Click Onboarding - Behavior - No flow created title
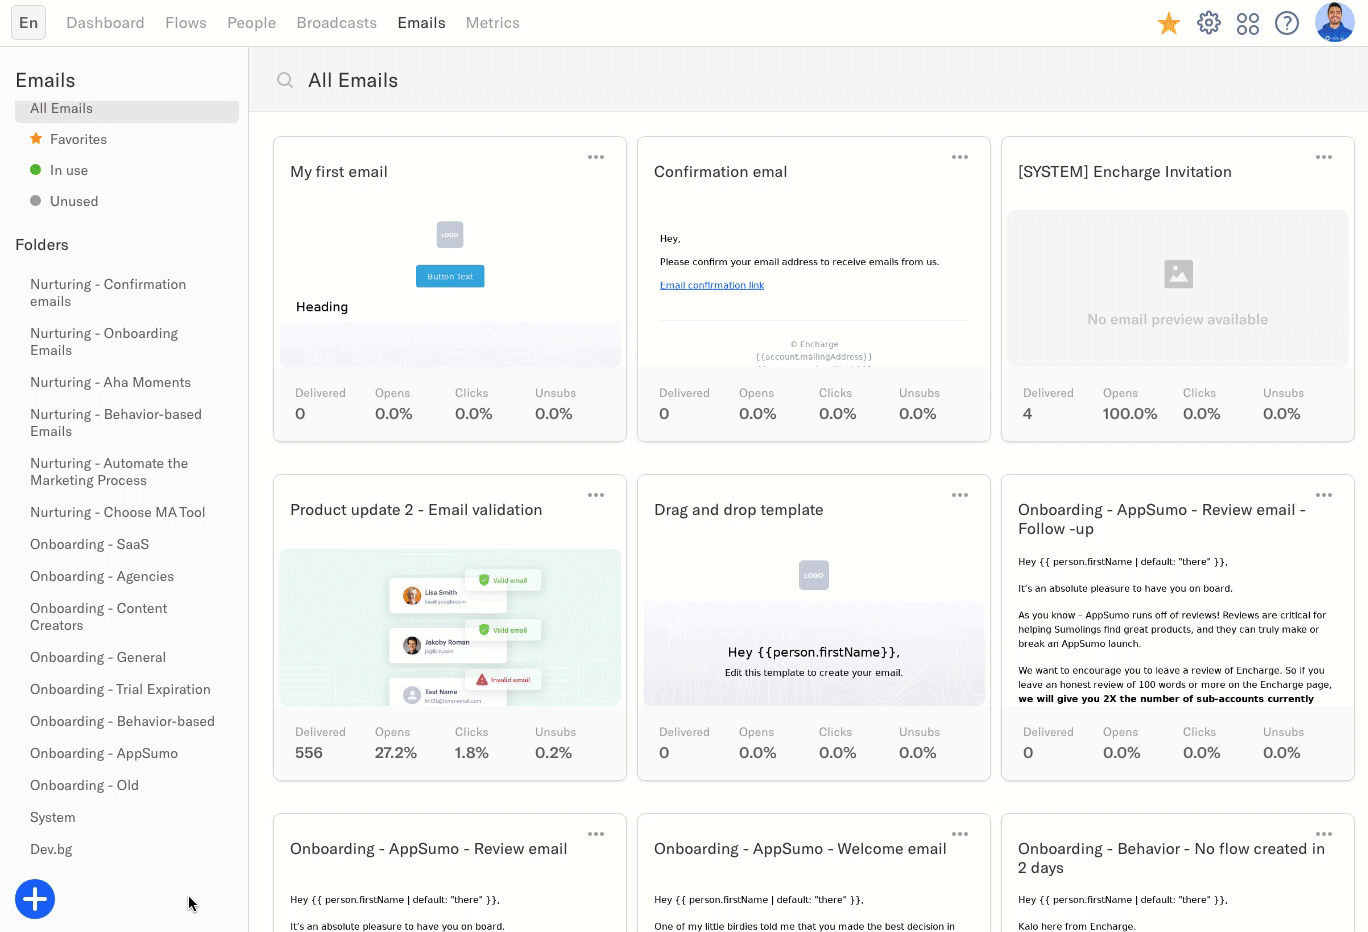Screen dimensions: 1368x932 click(1171, 858)
